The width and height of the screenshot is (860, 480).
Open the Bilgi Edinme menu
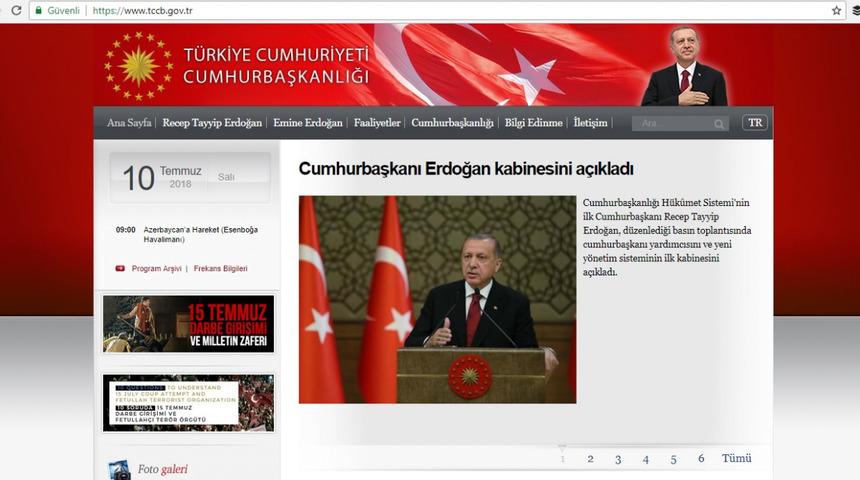point(534,123)
